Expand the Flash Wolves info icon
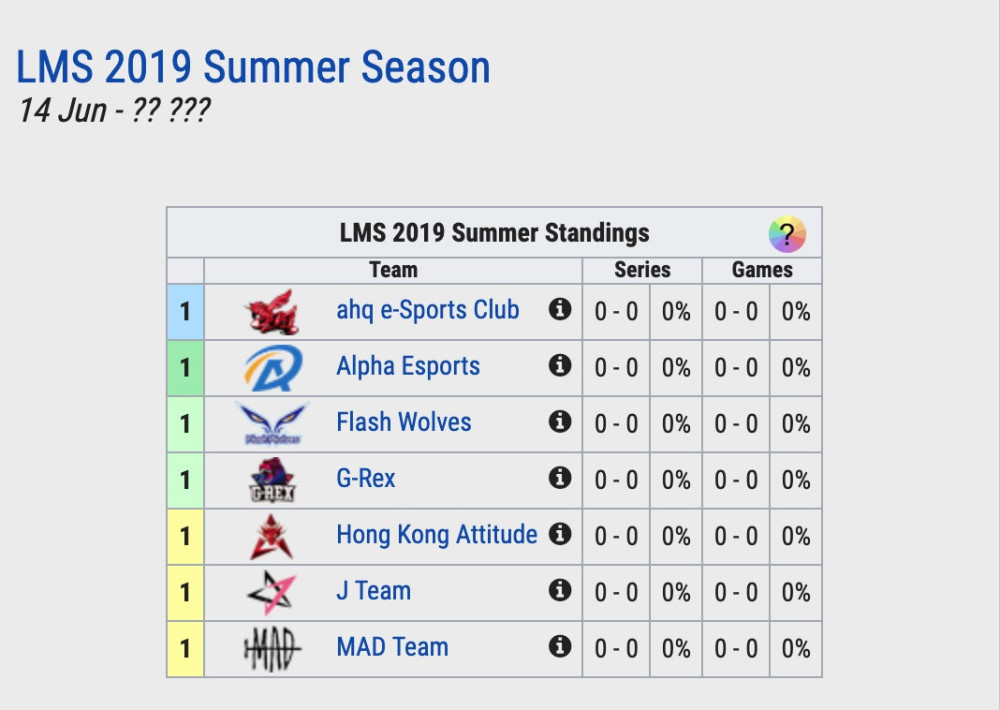1000x710 pixels. tap(560, 421)
